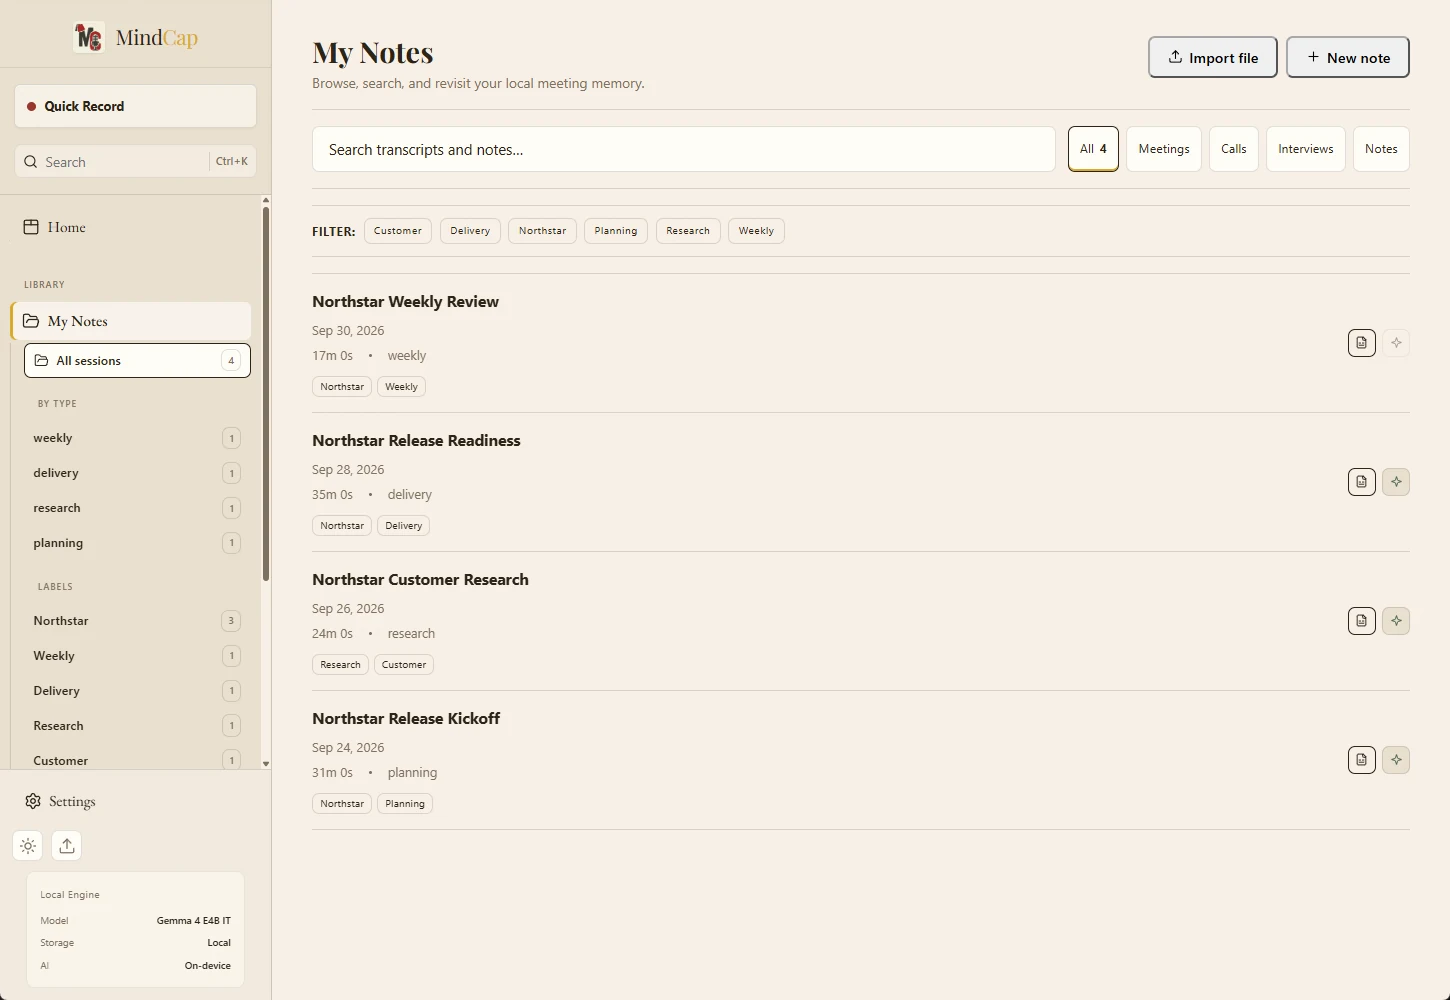Click sparkle icon for Northstar Customer Research
Screen dimensions: 1450x1000
pos(1396,621)
